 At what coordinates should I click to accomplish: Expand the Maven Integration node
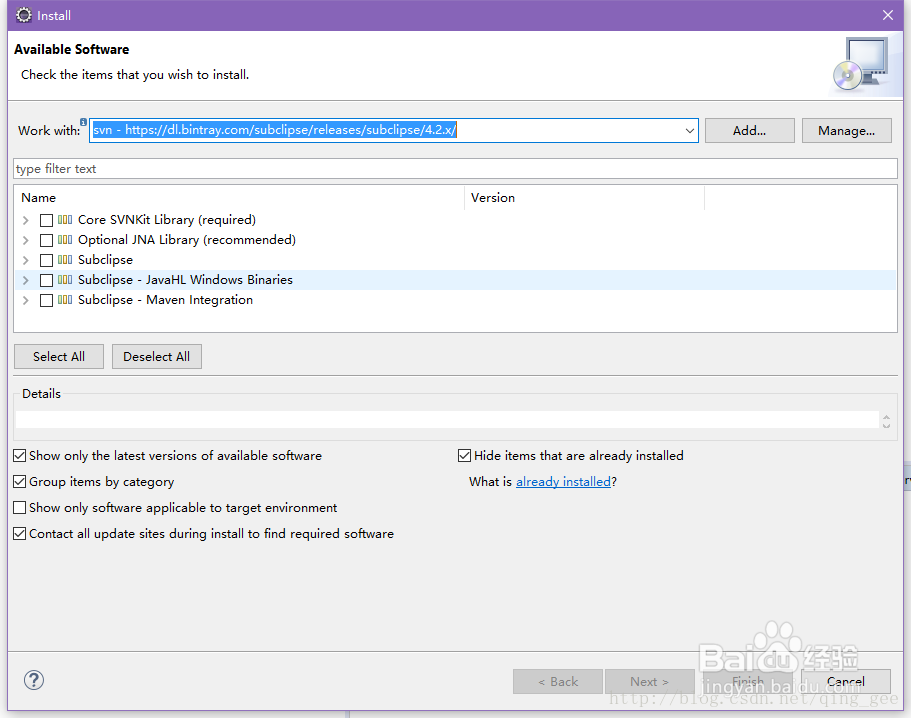click(x=26, y=300)
